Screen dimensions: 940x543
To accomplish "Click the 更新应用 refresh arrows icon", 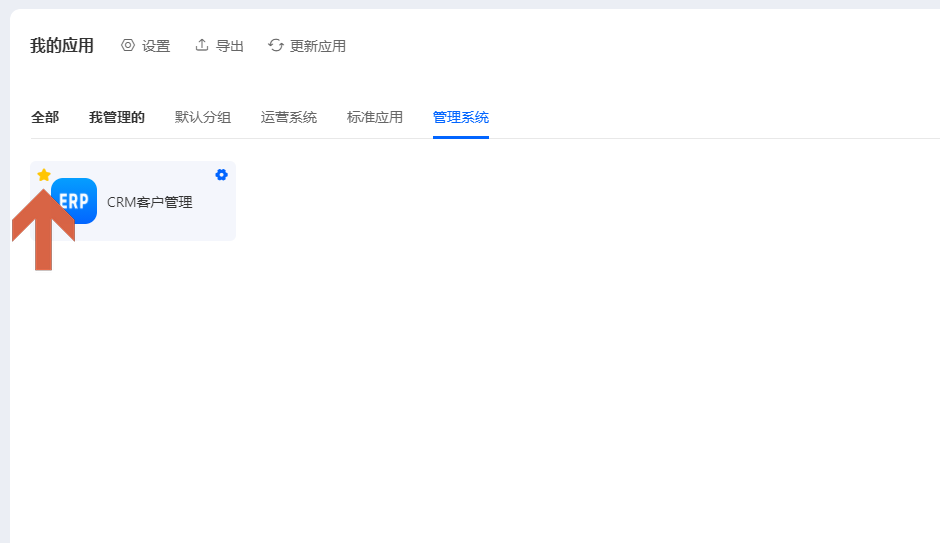I will tap(276, 45).
